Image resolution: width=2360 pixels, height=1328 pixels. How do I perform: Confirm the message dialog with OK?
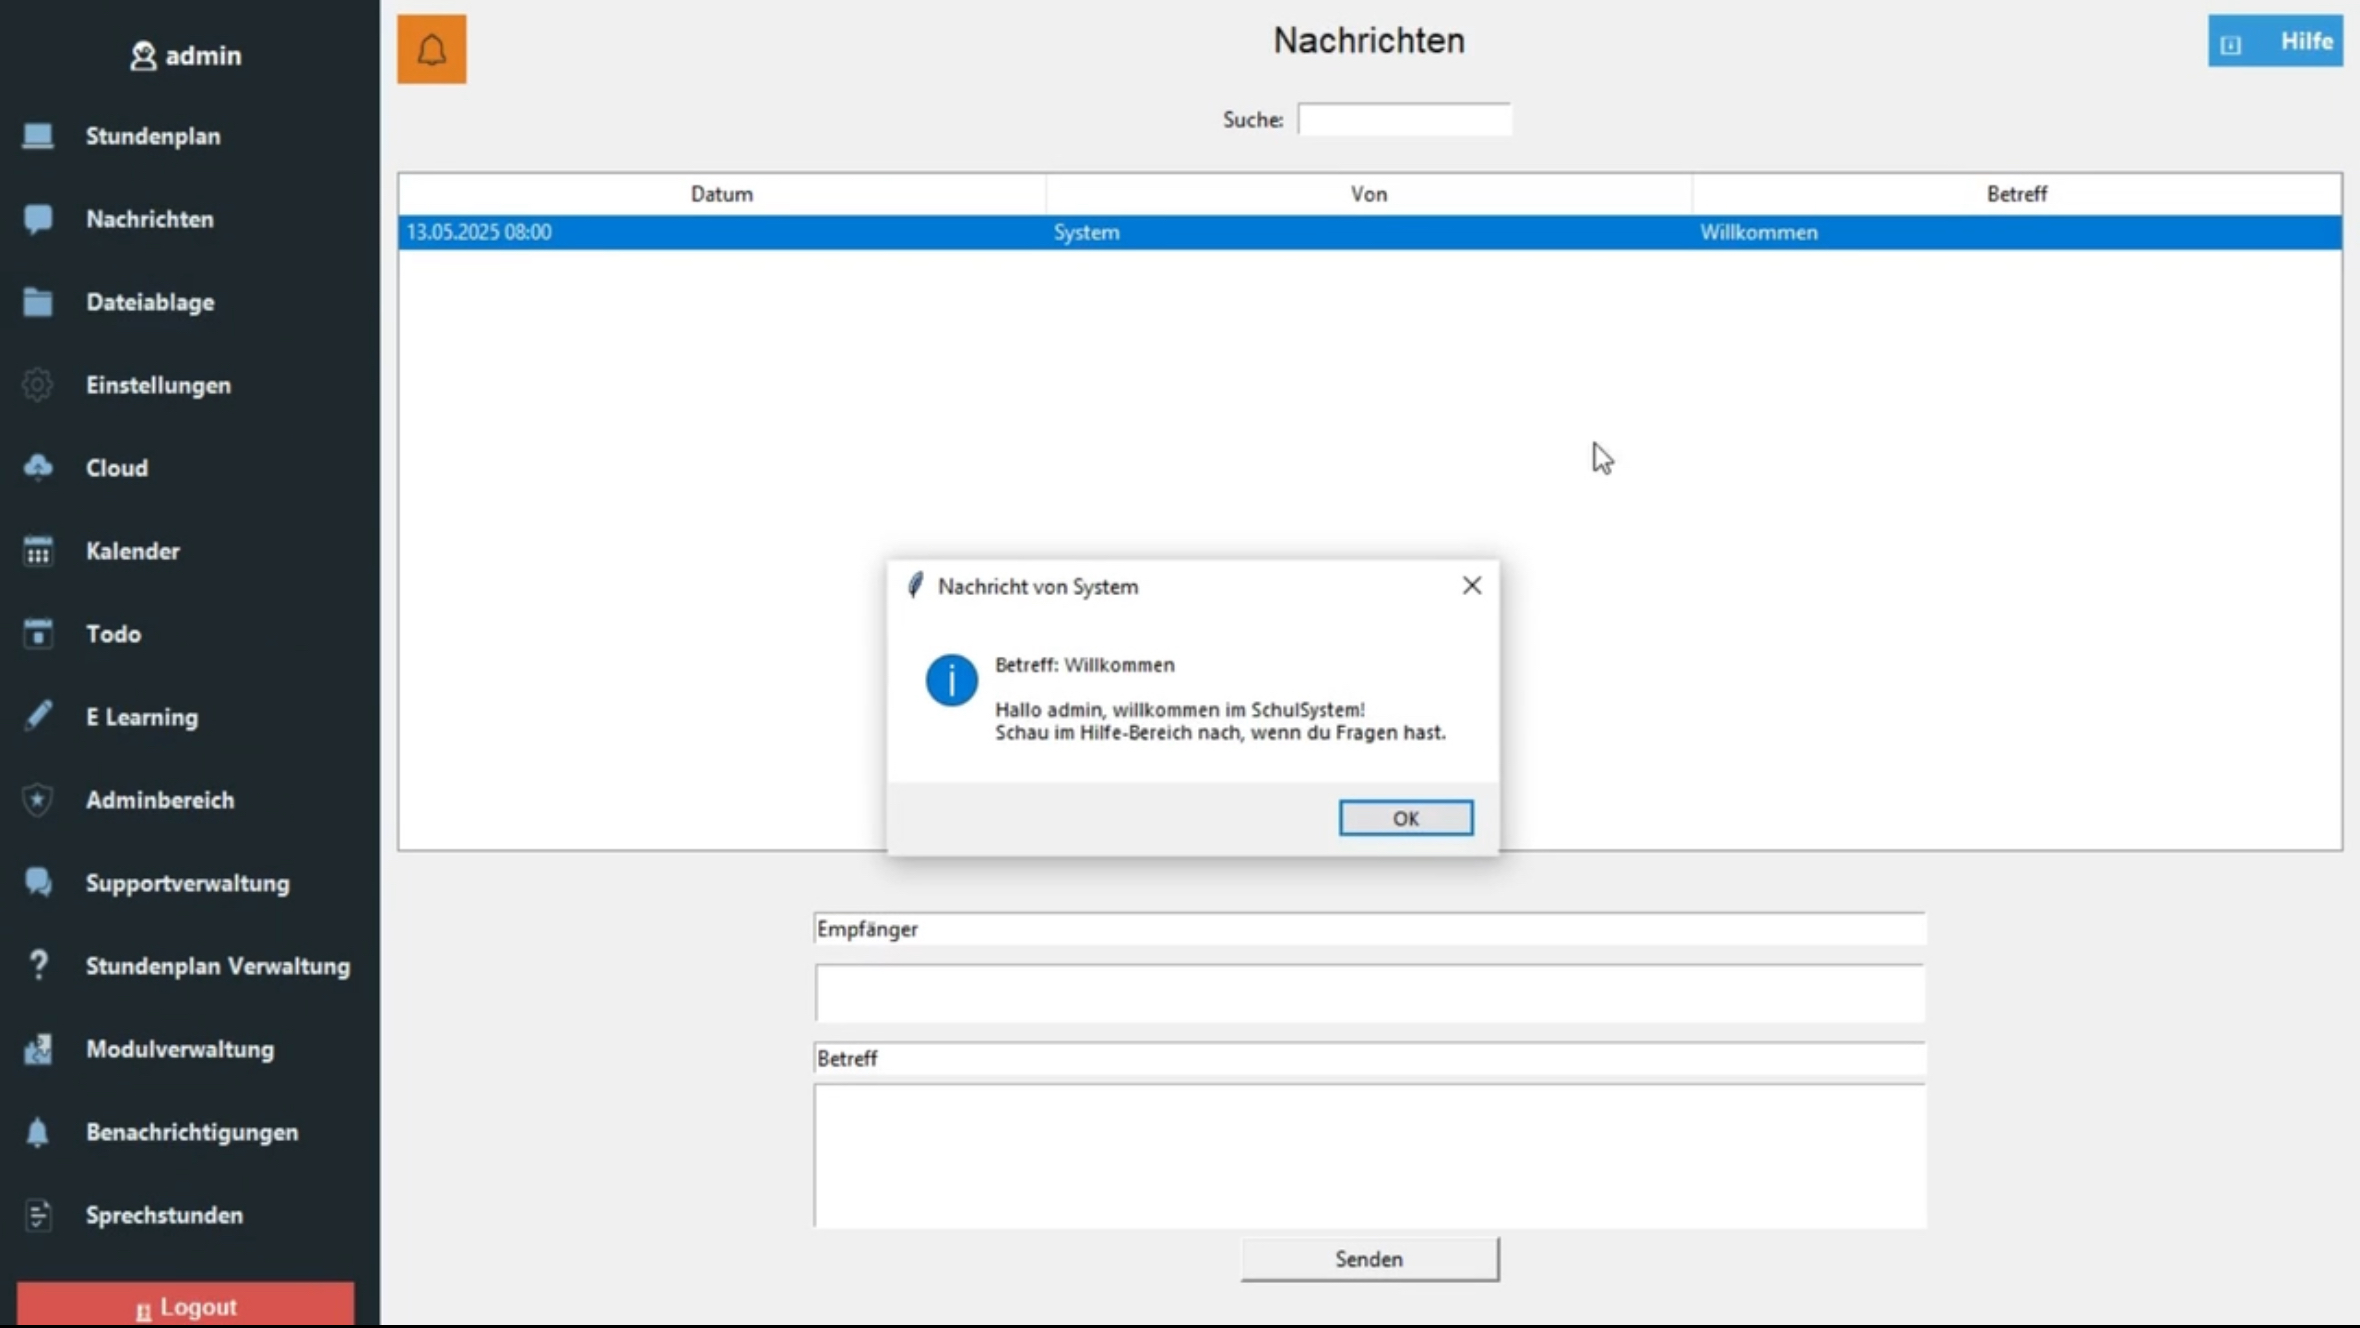[x=1405, y=818]
